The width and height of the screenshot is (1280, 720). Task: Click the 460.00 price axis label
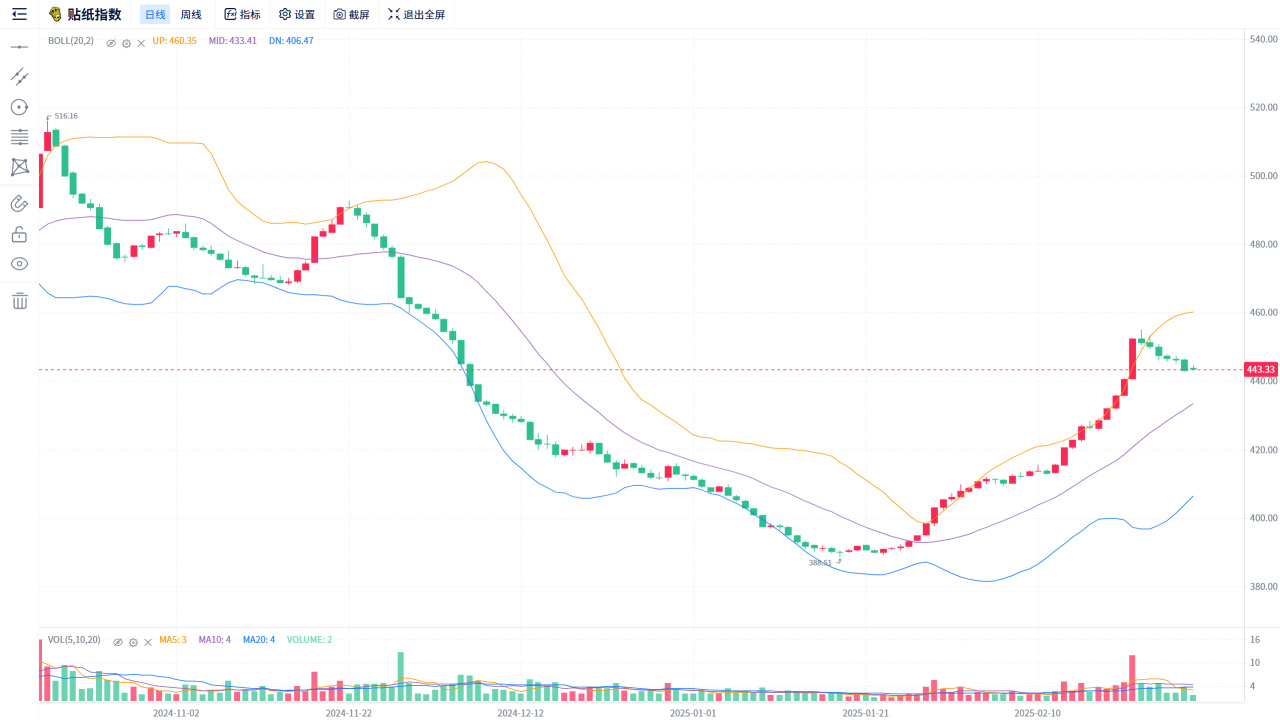[x=1264, y=313]
